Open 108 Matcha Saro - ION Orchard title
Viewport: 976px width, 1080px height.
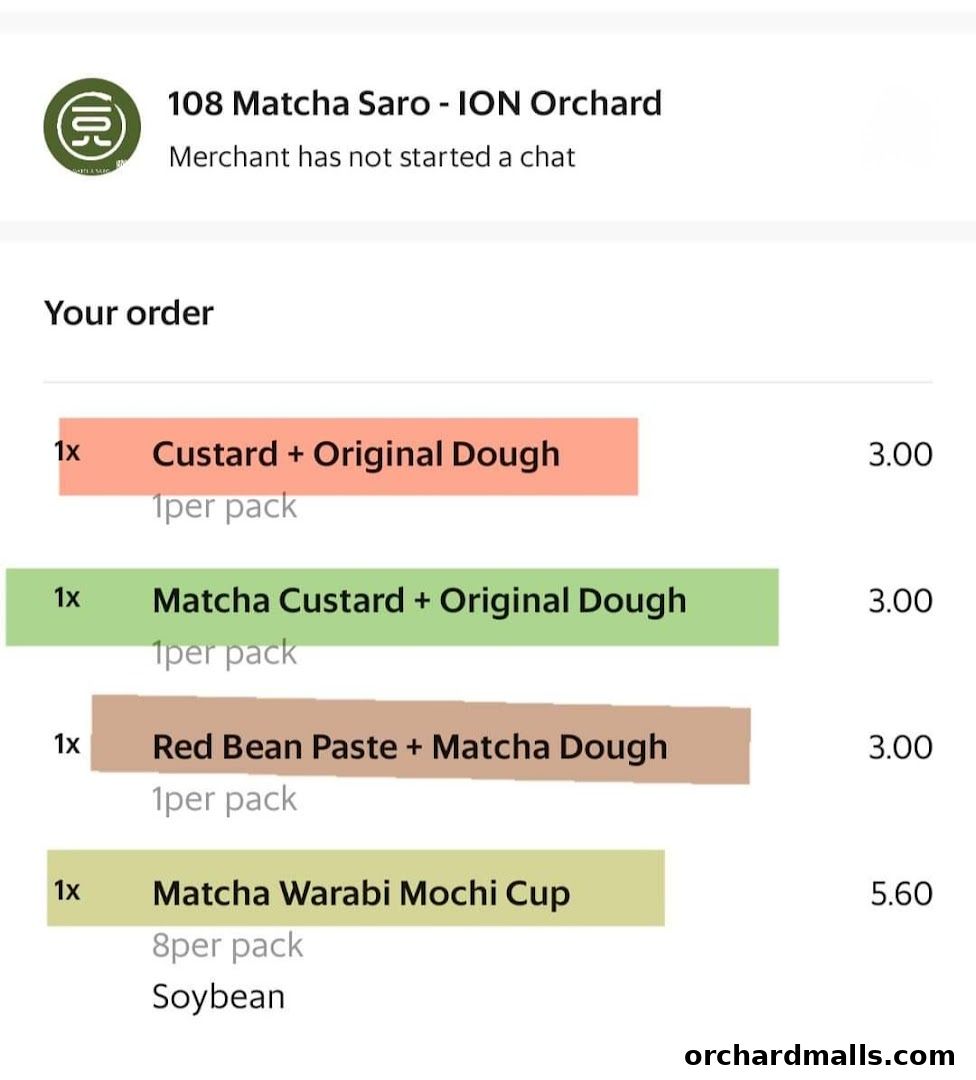tap(414, 103)
